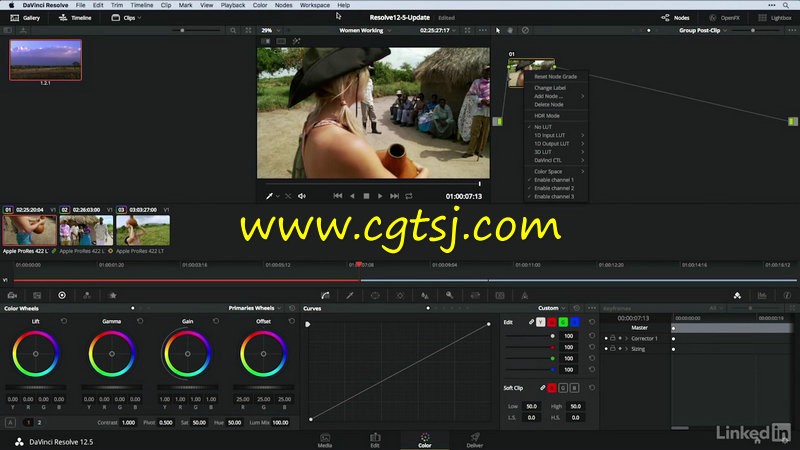Reset the Gain color wheel
The height and width of the screenshot is (450, 800).
(216, 321)
